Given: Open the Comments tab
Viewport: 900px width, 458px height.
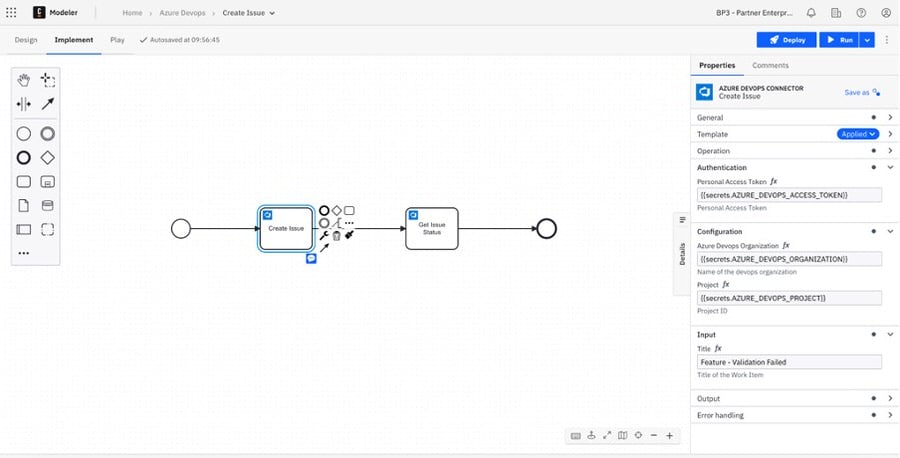Looking at the screenshot, I should point(770,65).
